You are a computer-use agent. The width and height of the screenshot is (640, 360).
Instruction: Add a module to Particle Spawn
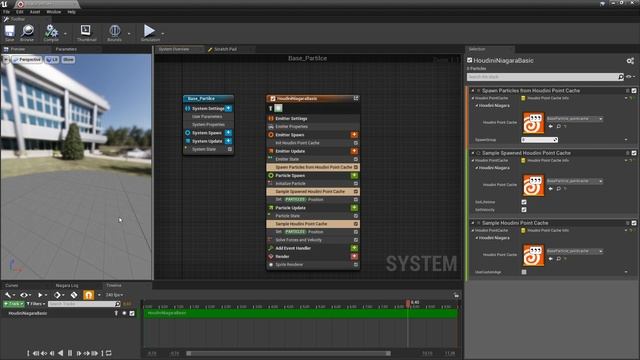coord(354,176)
